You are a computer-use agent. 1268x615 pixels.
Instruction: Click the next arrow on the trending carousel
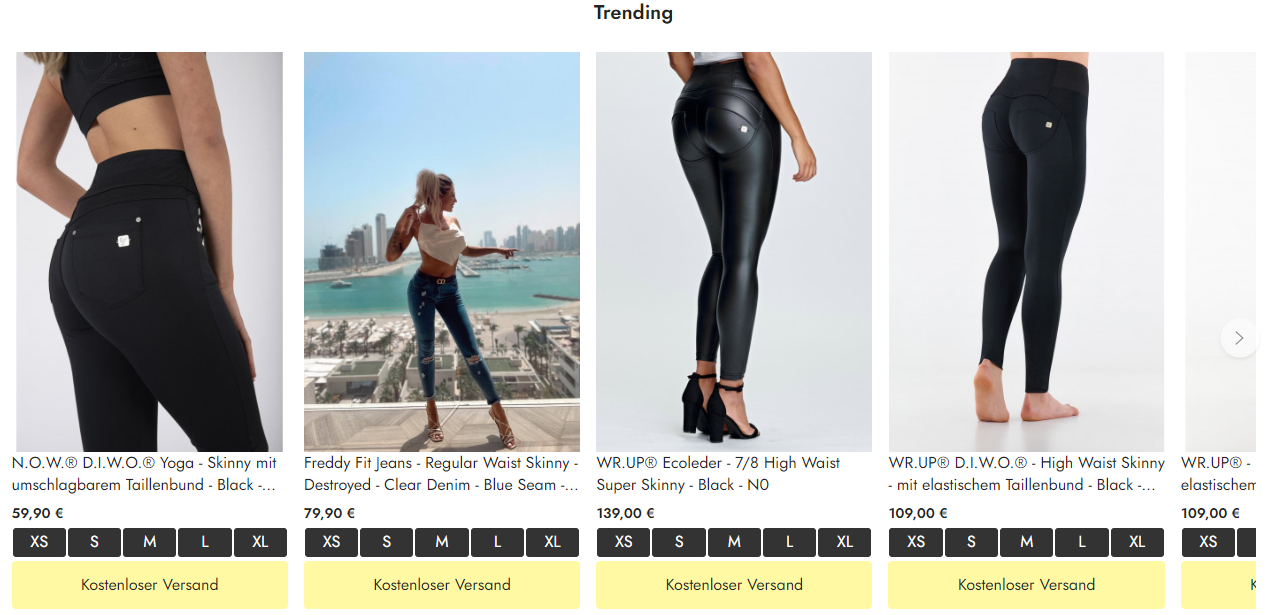coord(1239,338)
